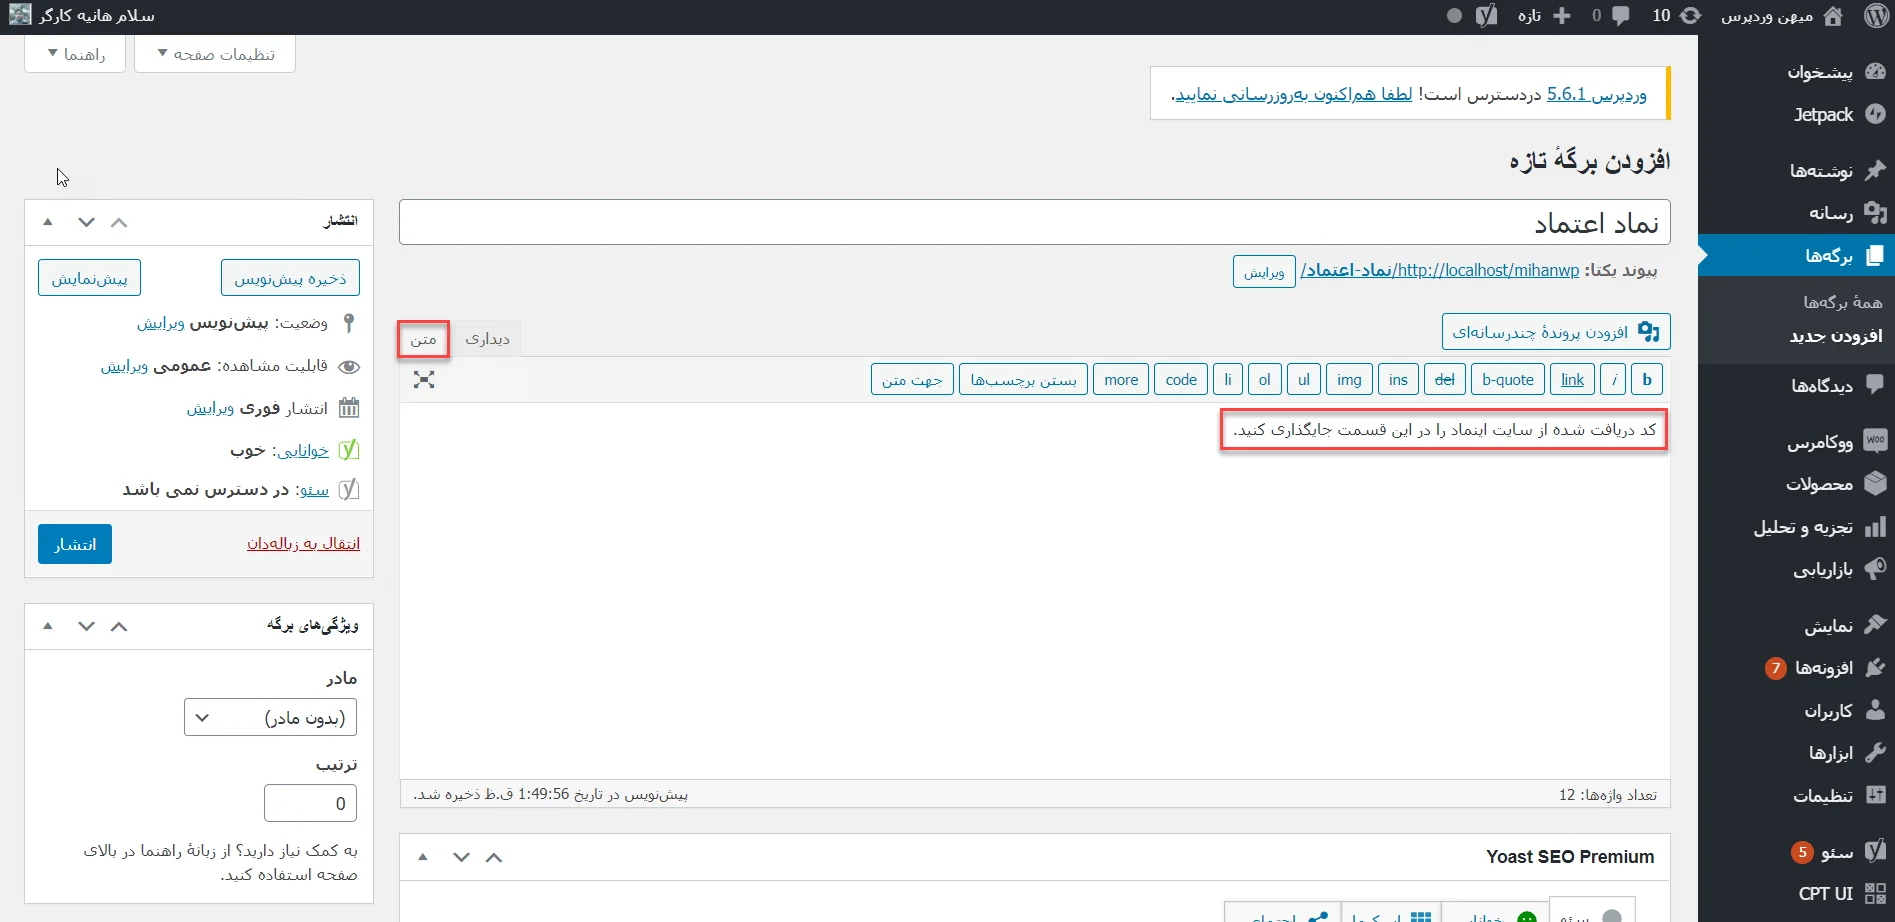Click in the page title field نماد اعتماد
This screenshot has height=922, width=1895.
click(1035, 222)
